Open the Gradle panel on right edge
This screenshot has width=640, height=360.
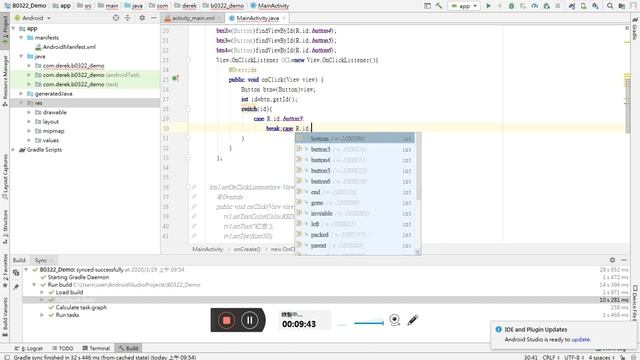635,29
